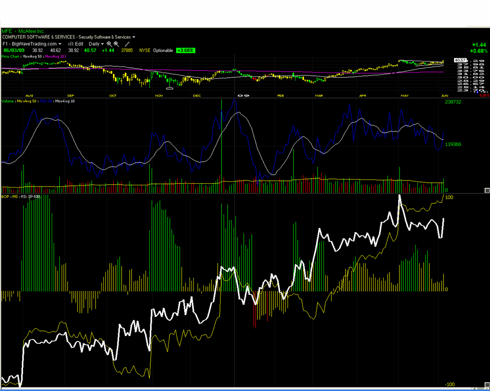The image size is (490, 391).
Task: Click the 40.62 high price value
Action: tap(56, 50)
